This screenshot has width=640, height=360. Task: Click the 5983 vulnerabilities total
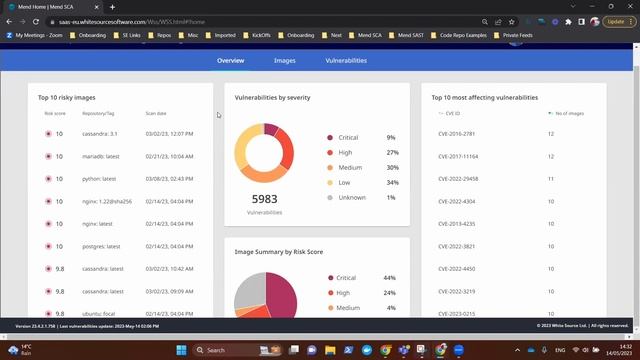(264, 199)
